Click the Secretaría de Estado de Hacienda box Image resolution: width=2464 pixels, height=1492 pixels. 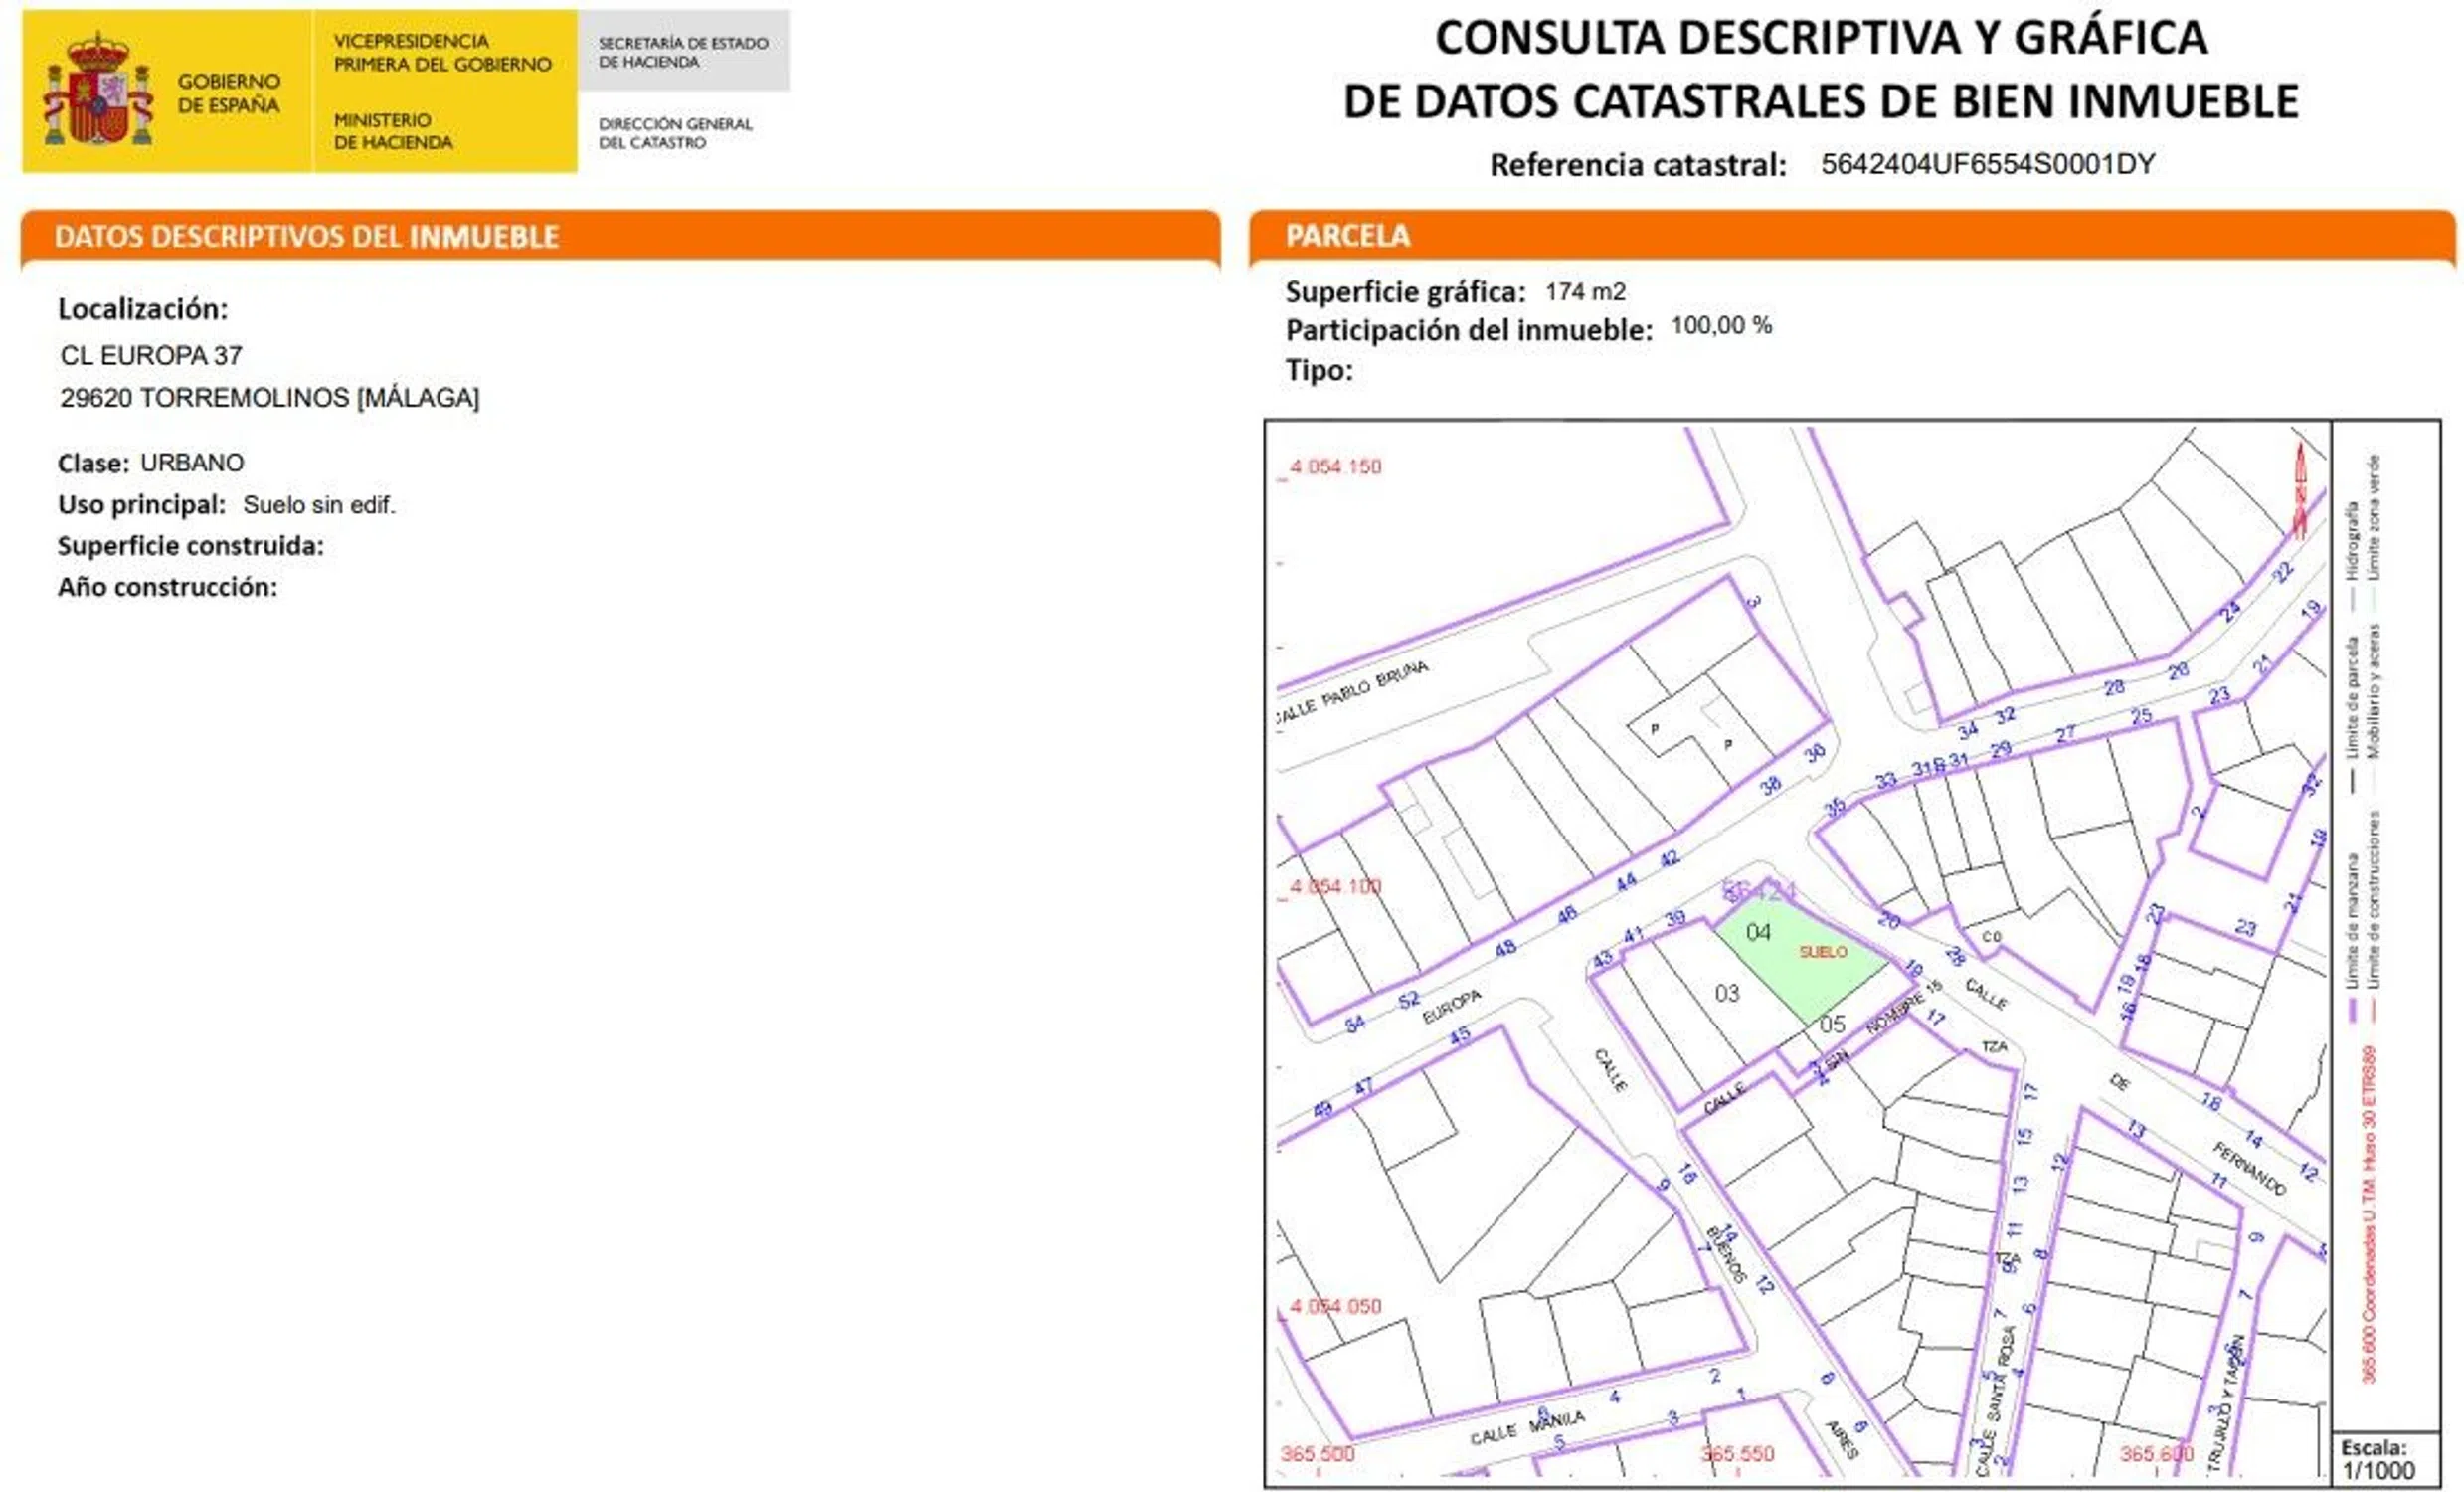(x=683, y=52)
